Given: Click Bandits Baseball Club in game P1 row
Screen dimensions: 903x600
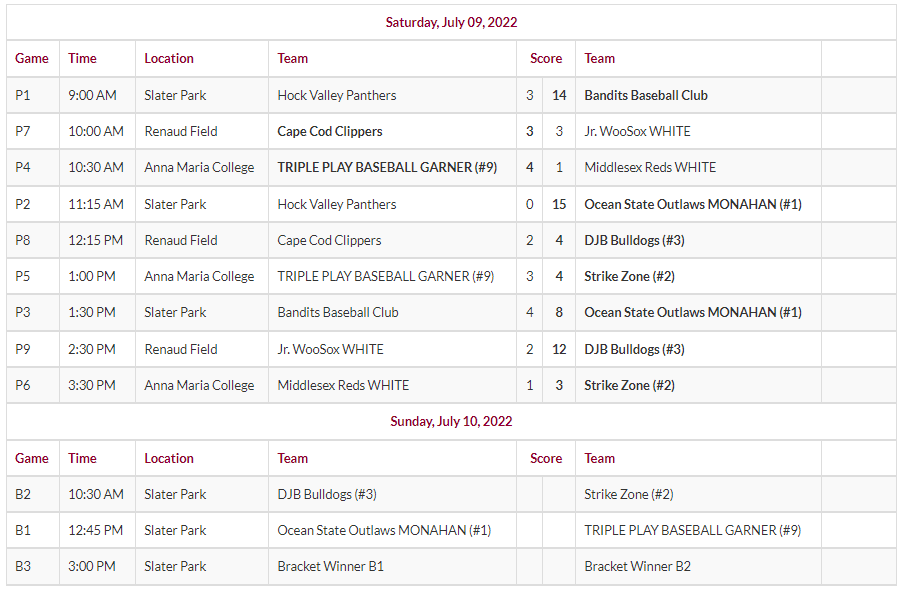Looking at the screenshot, I should pyautogui.click(x=646, y=95).
